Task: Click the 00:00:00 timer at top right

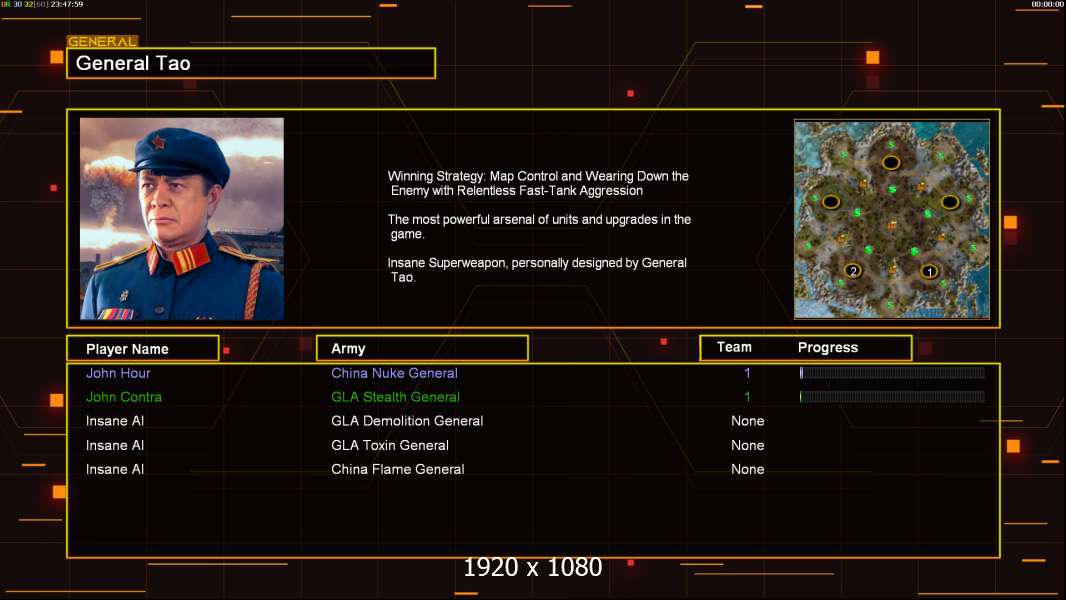Action: (1047, 4)
